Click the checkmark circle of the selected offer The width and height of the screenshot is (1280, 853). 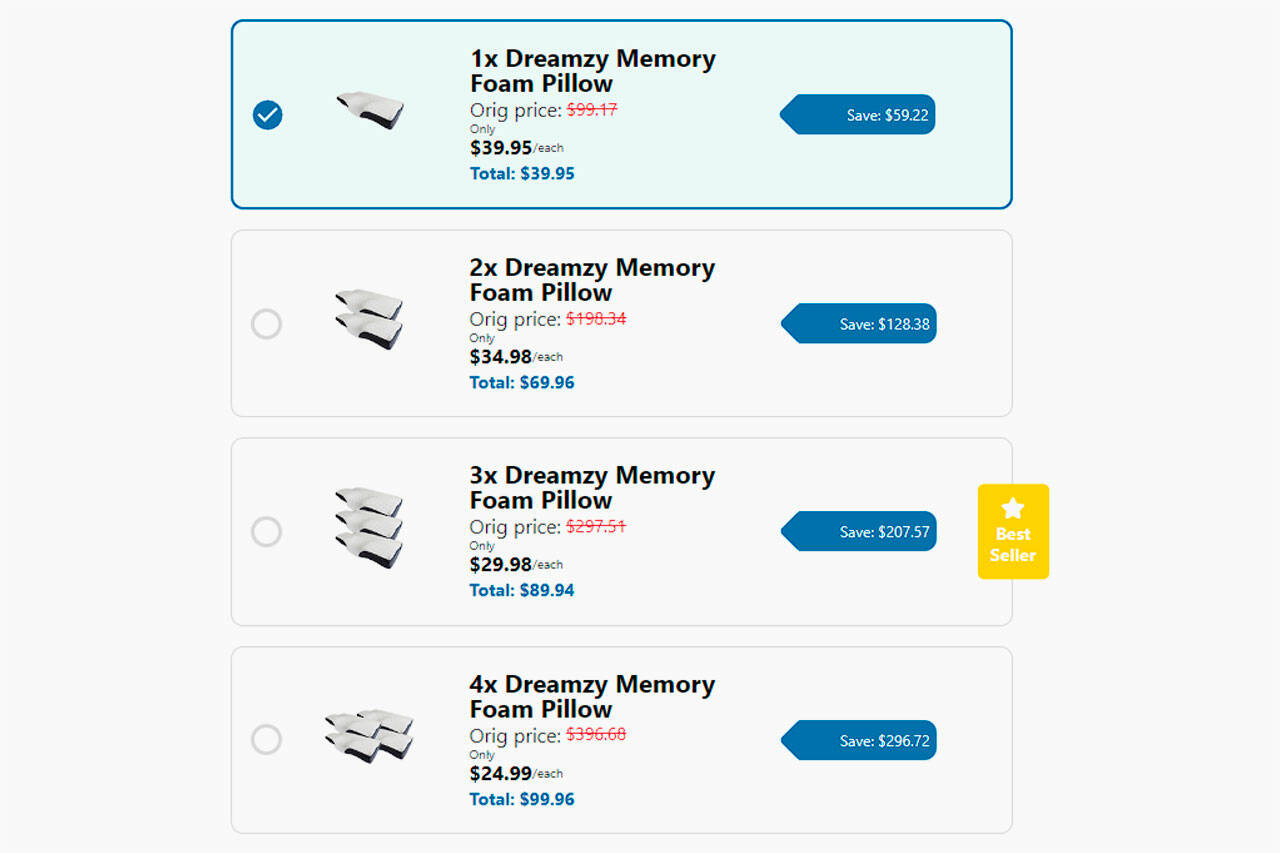click(267, 114)
